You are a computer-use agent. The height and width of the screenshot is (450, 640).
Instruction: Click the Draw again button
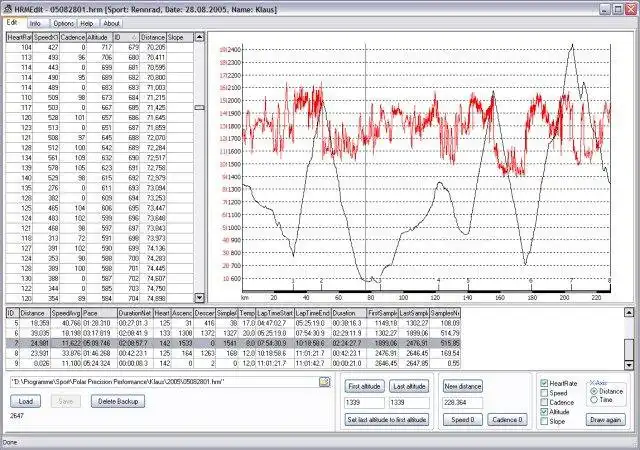(x=606, y=419)
